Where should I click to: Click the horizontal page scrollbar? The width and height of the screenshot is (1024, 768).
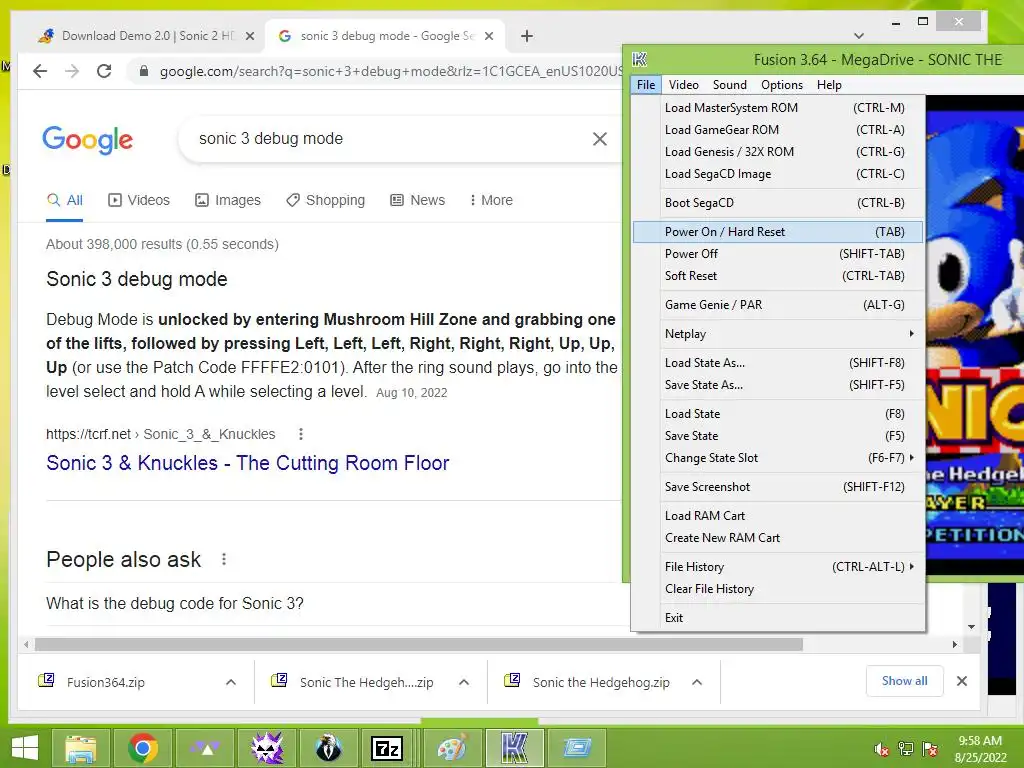(x=419, y=645)
